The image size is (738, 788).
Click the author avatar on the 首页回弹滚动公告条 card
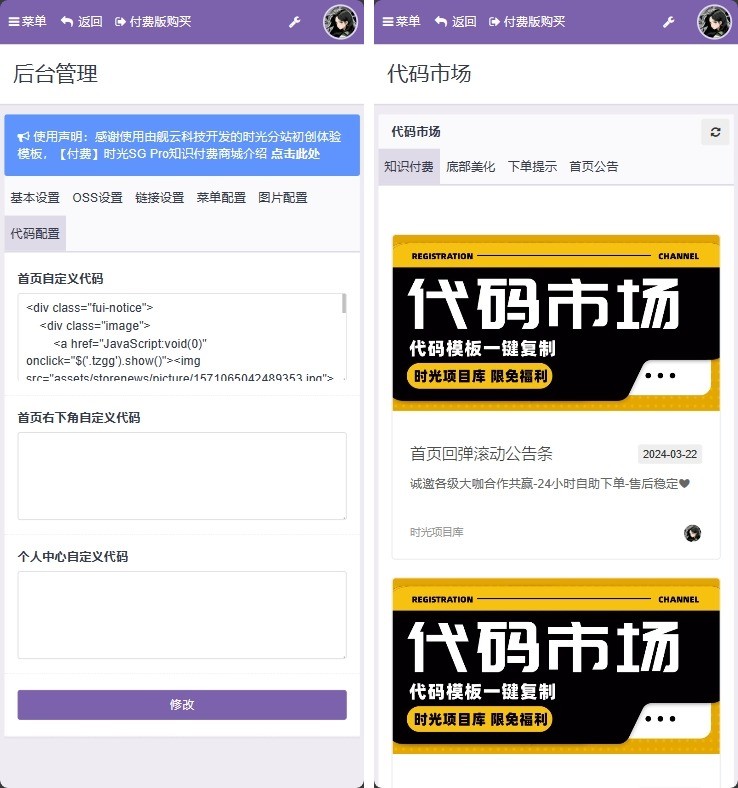[692, 533]
